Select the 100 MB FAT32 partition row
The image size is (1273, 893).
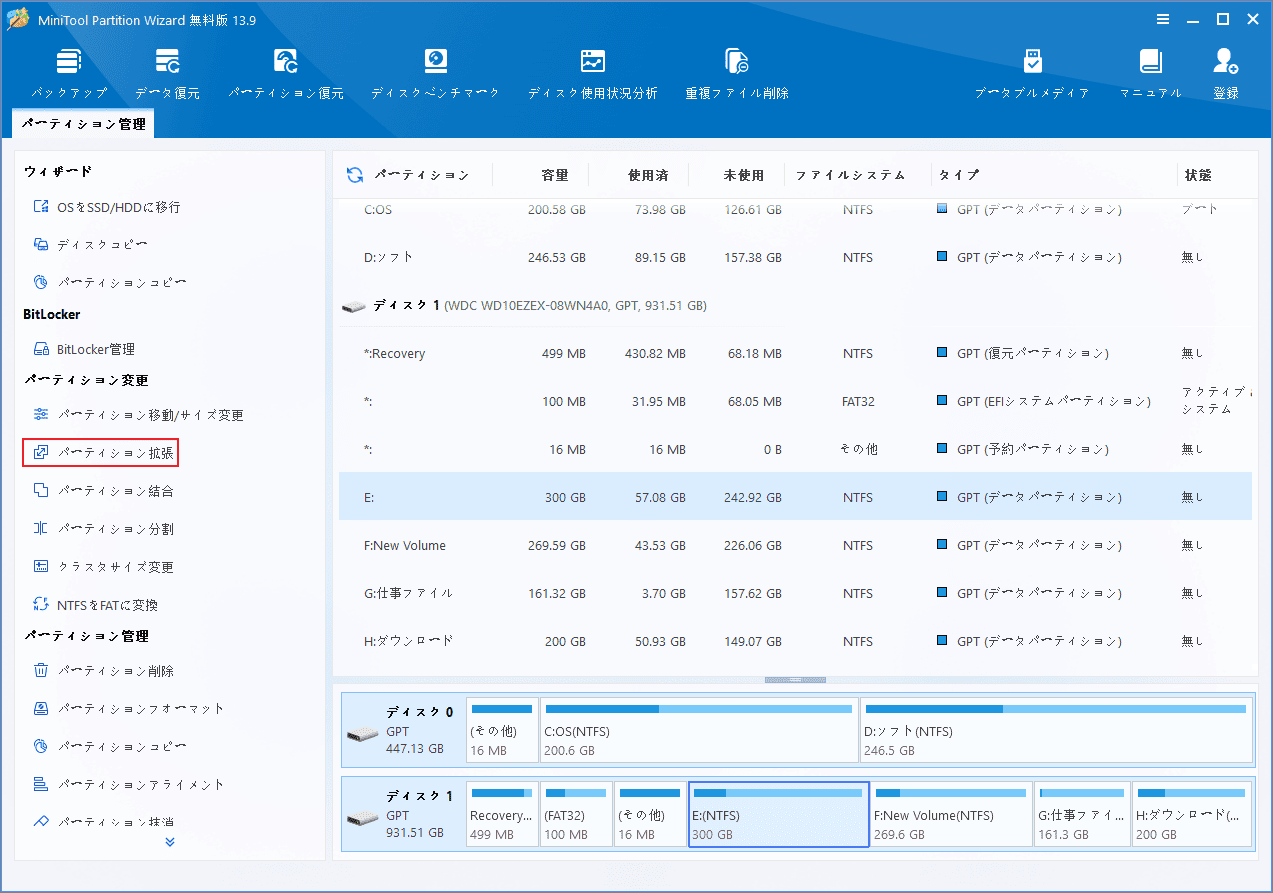795,401
